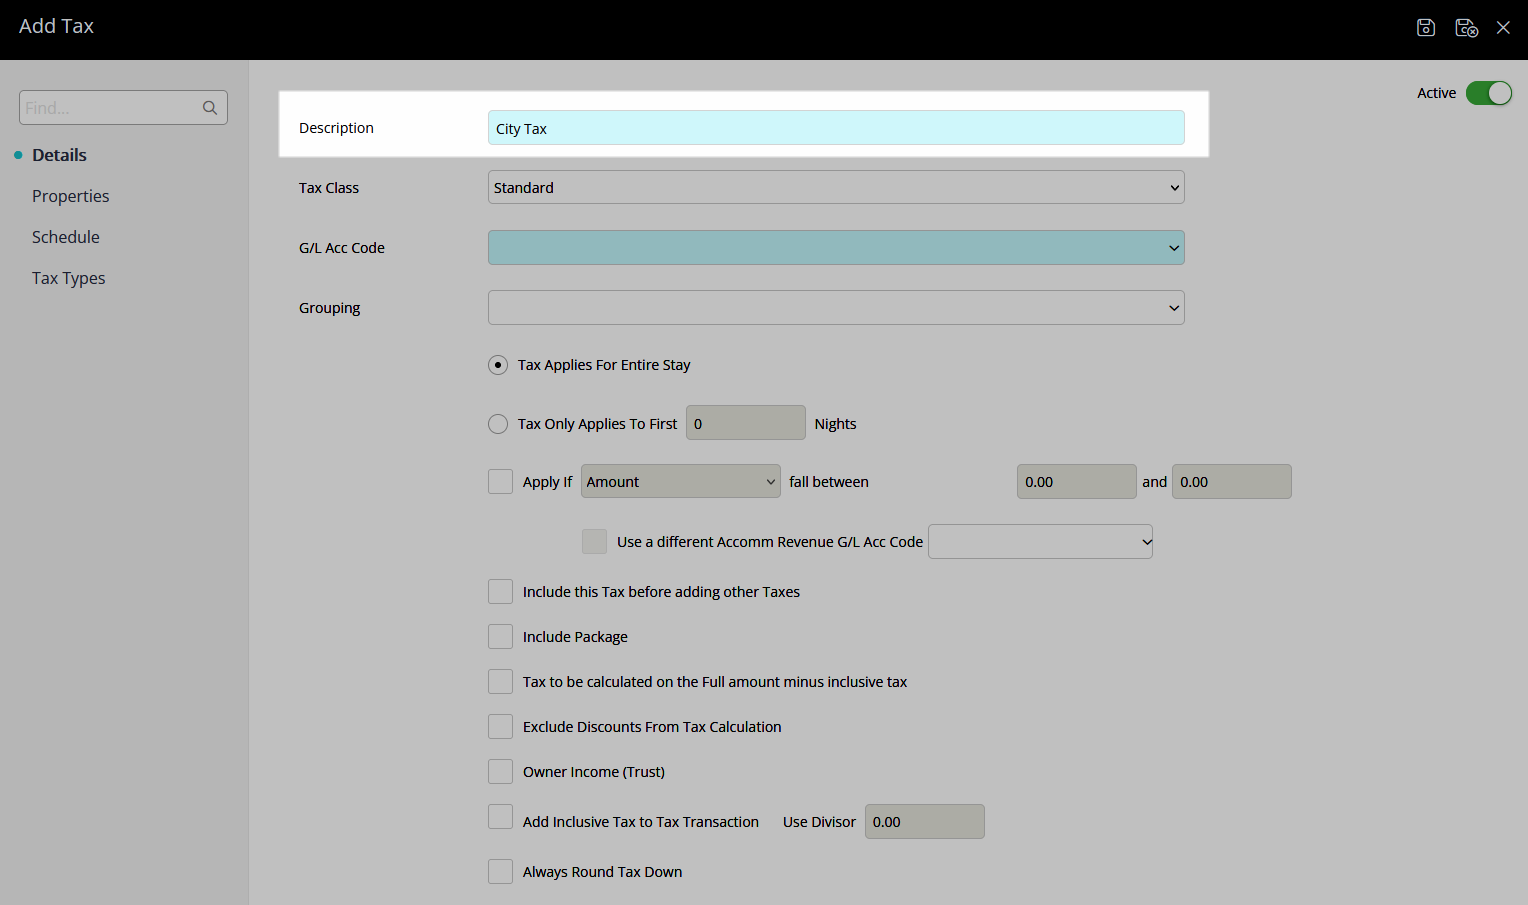This screenshot has height=905, width=1528.
Task: Click the fall between lower amount field
Action: click(1076, 482)
